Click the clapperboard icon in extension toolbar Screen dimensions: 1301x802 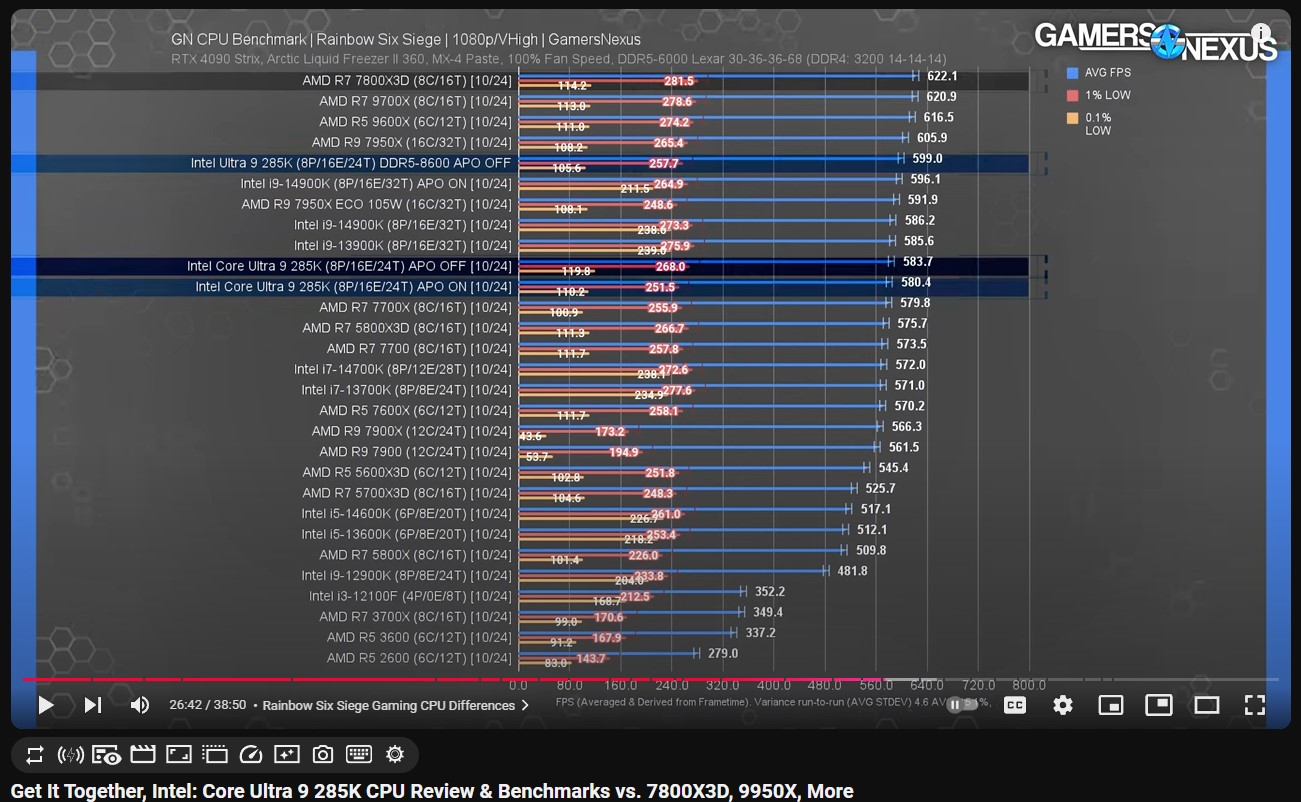(x=143, y=755)
